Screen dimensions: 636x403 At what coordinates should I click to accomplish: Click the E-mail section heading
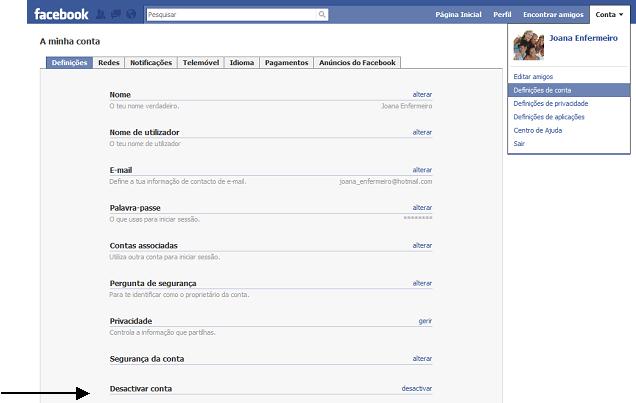pos(121,170)
